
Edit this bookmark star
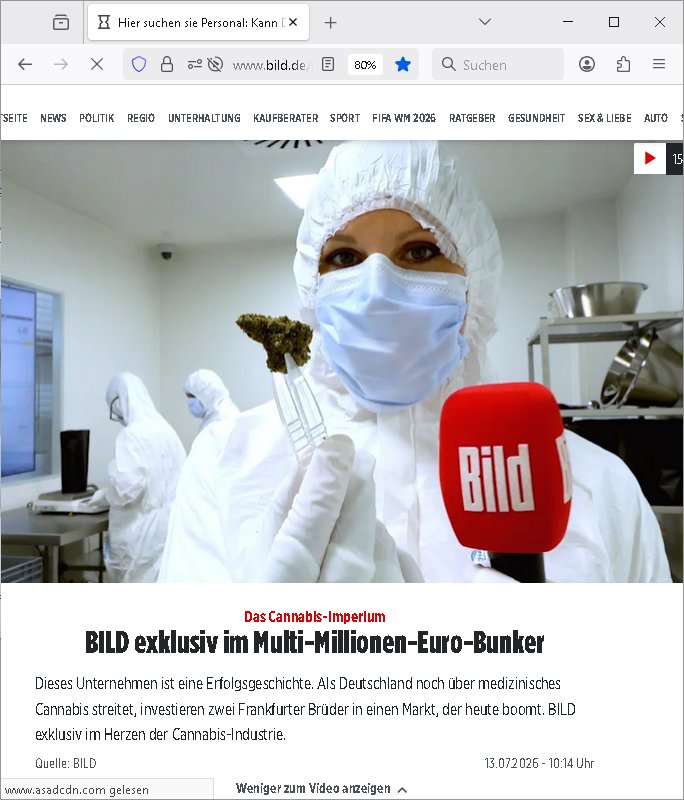pos(402,64)
